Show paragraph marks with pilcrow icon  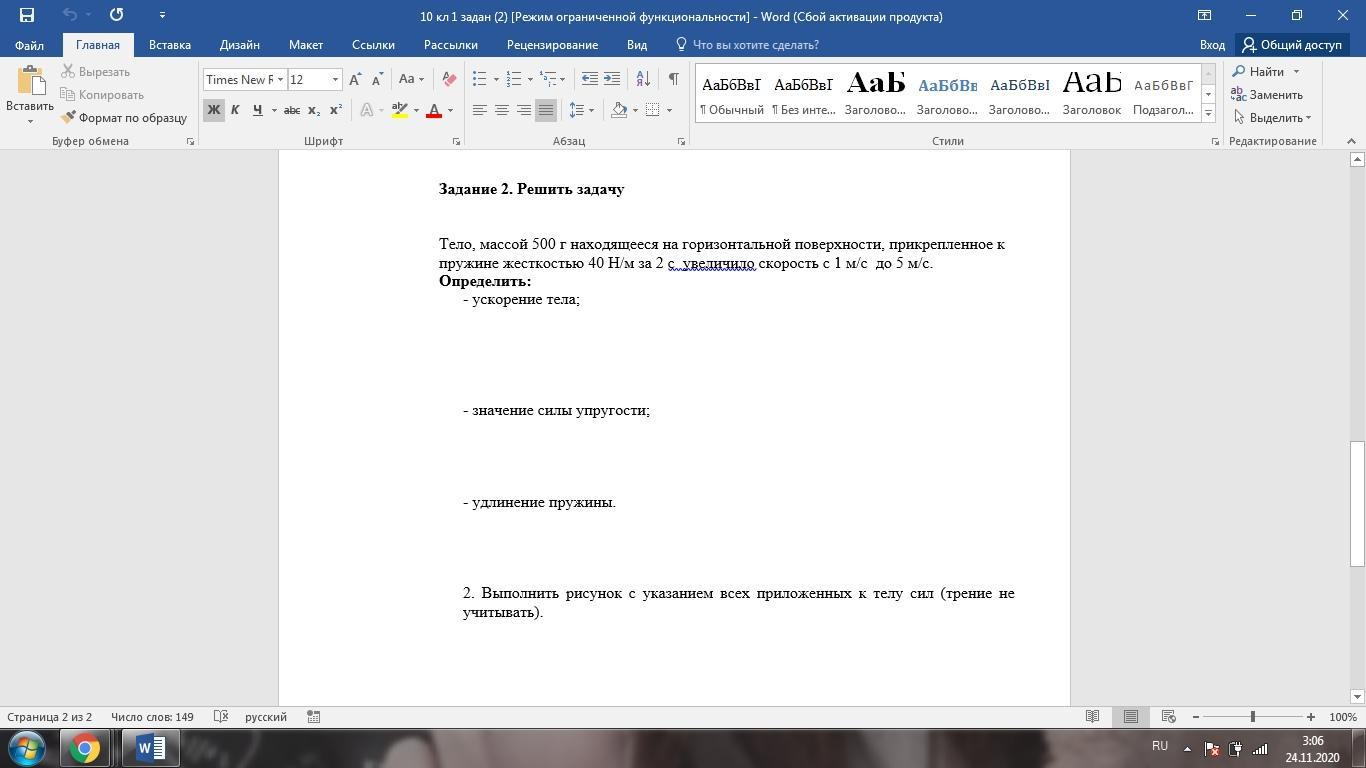click(x=673, y=79)
